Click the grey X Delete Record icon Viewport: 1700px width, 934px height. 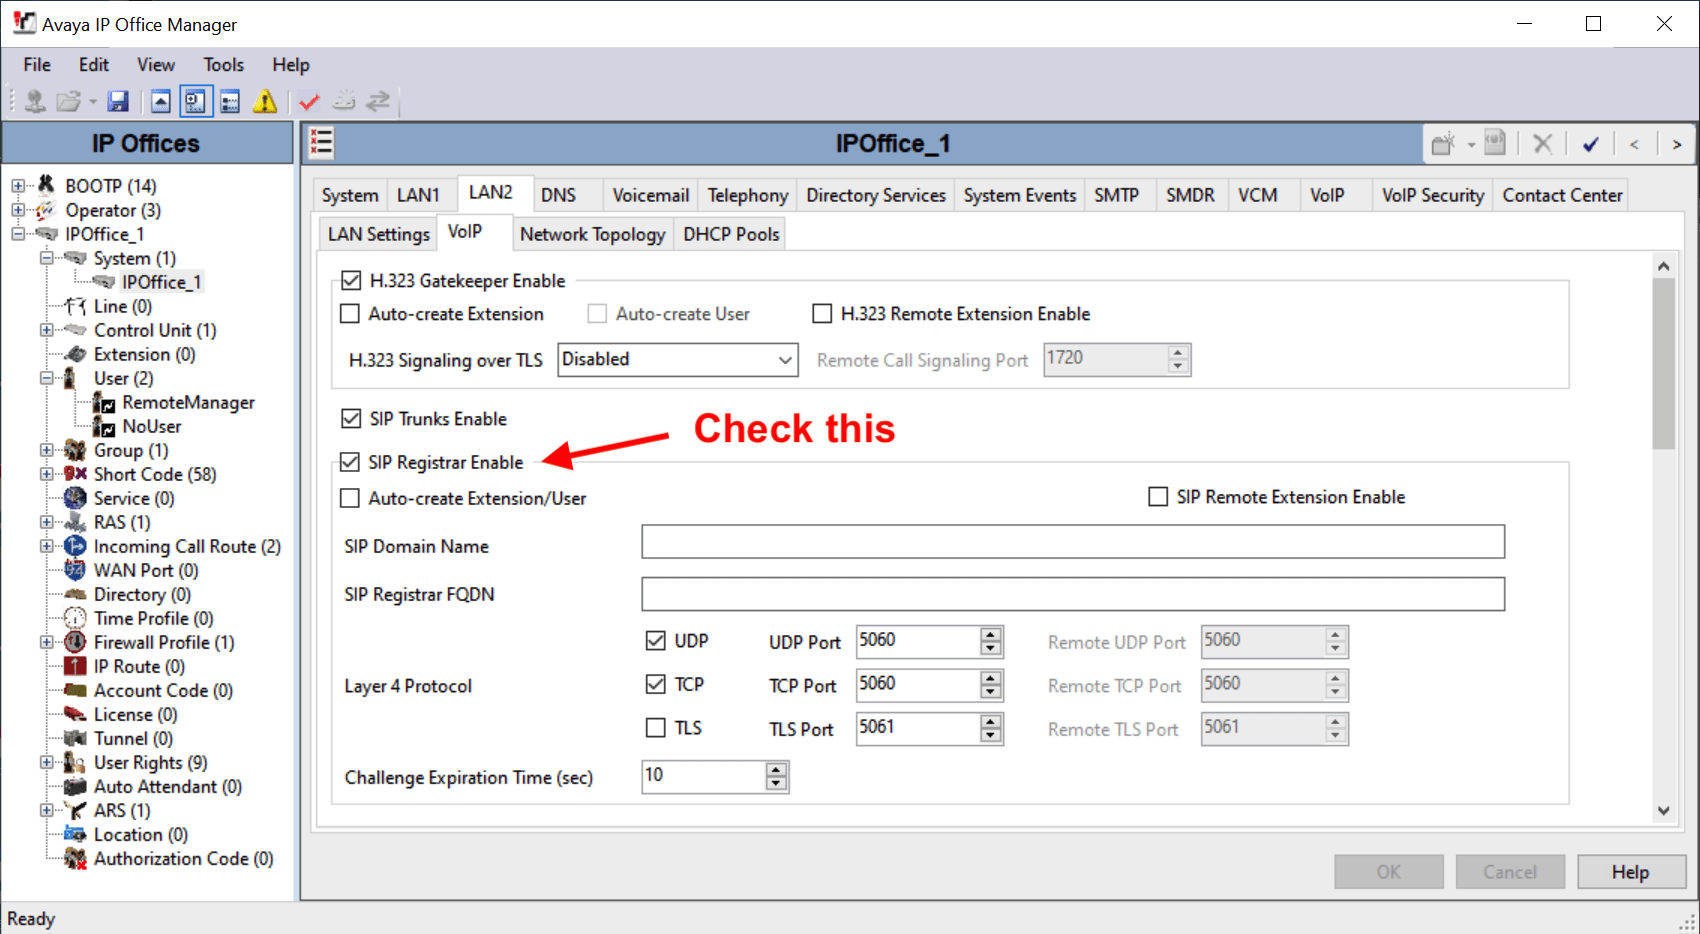pos(1542,144)
